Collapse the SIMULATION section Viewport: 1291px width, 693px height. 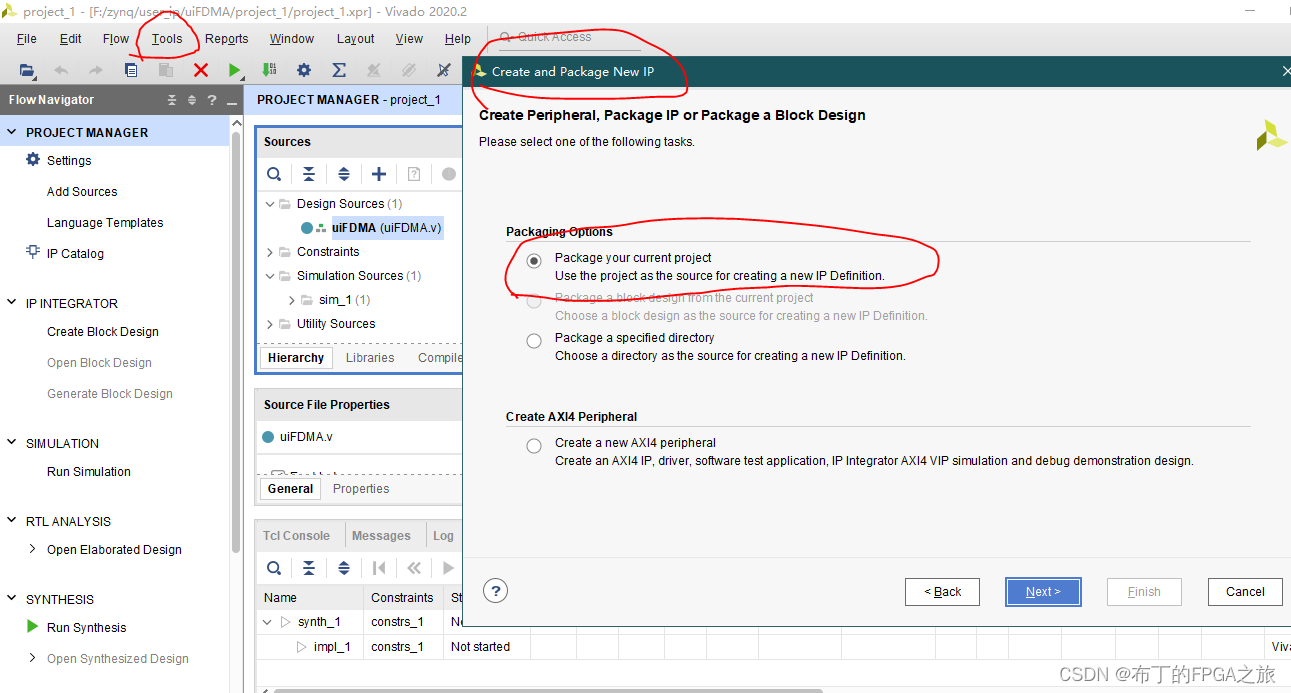(12, 443)
